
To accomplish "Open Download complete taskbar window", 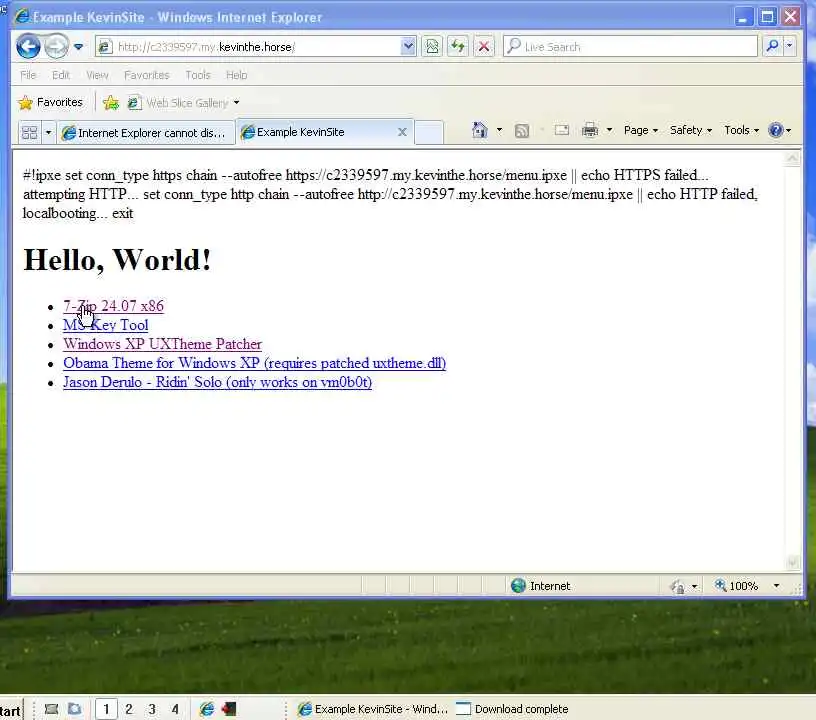I will coord(513,709).
